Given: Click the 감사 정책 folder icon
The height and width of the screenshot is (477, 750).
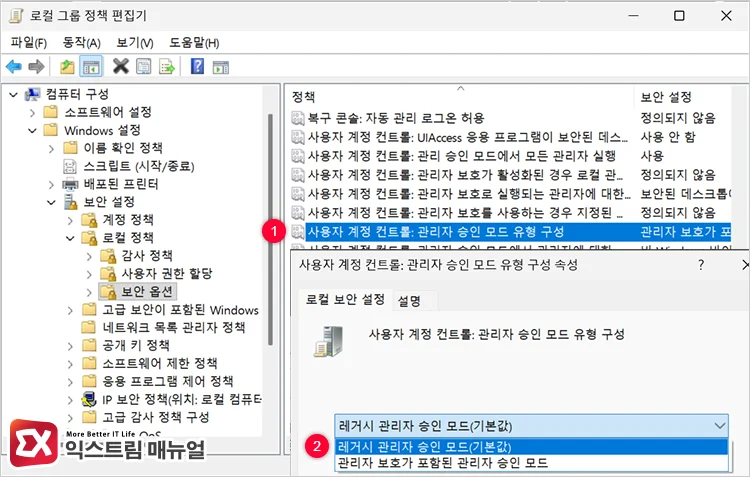Looking at the screenshot, I should 108,256.
